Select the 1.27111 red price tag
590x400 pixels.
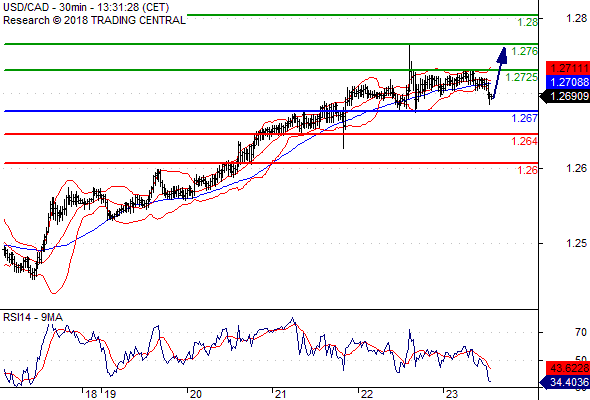[568, 68]
